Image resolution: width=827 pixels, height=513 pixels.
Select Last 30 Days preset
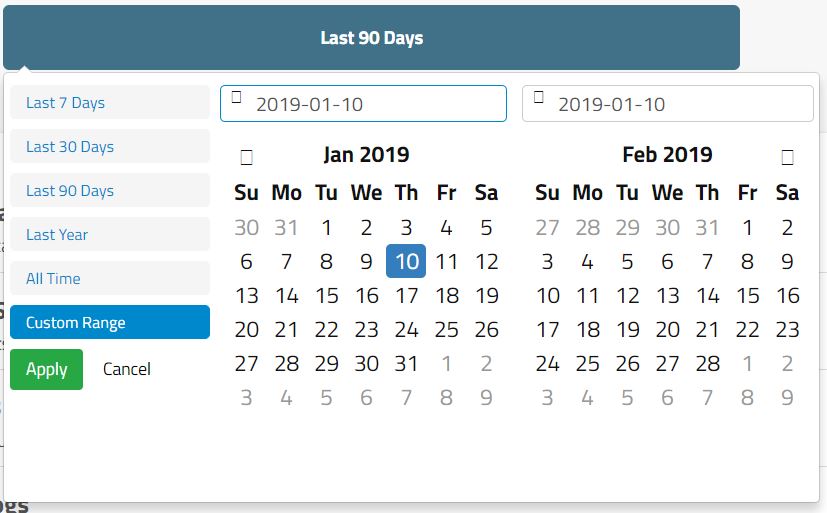coord(110,147)
